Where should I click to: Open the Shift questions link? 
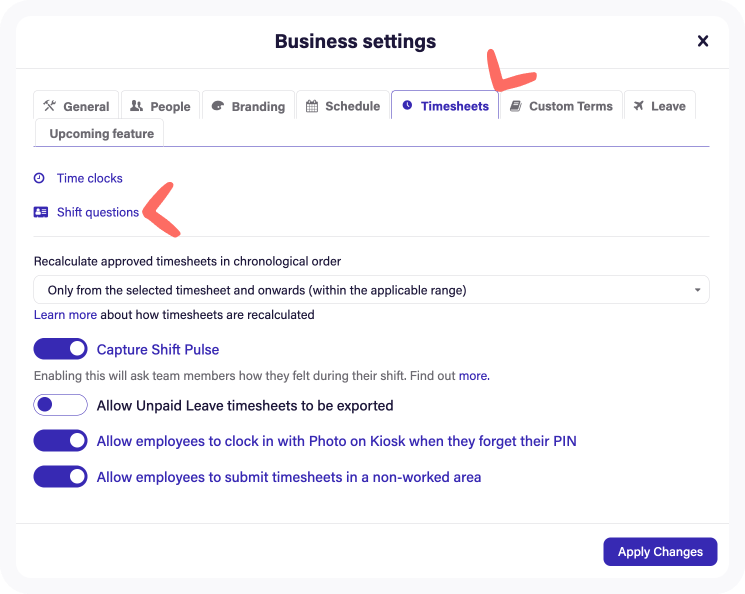click(x=97, y=212)
